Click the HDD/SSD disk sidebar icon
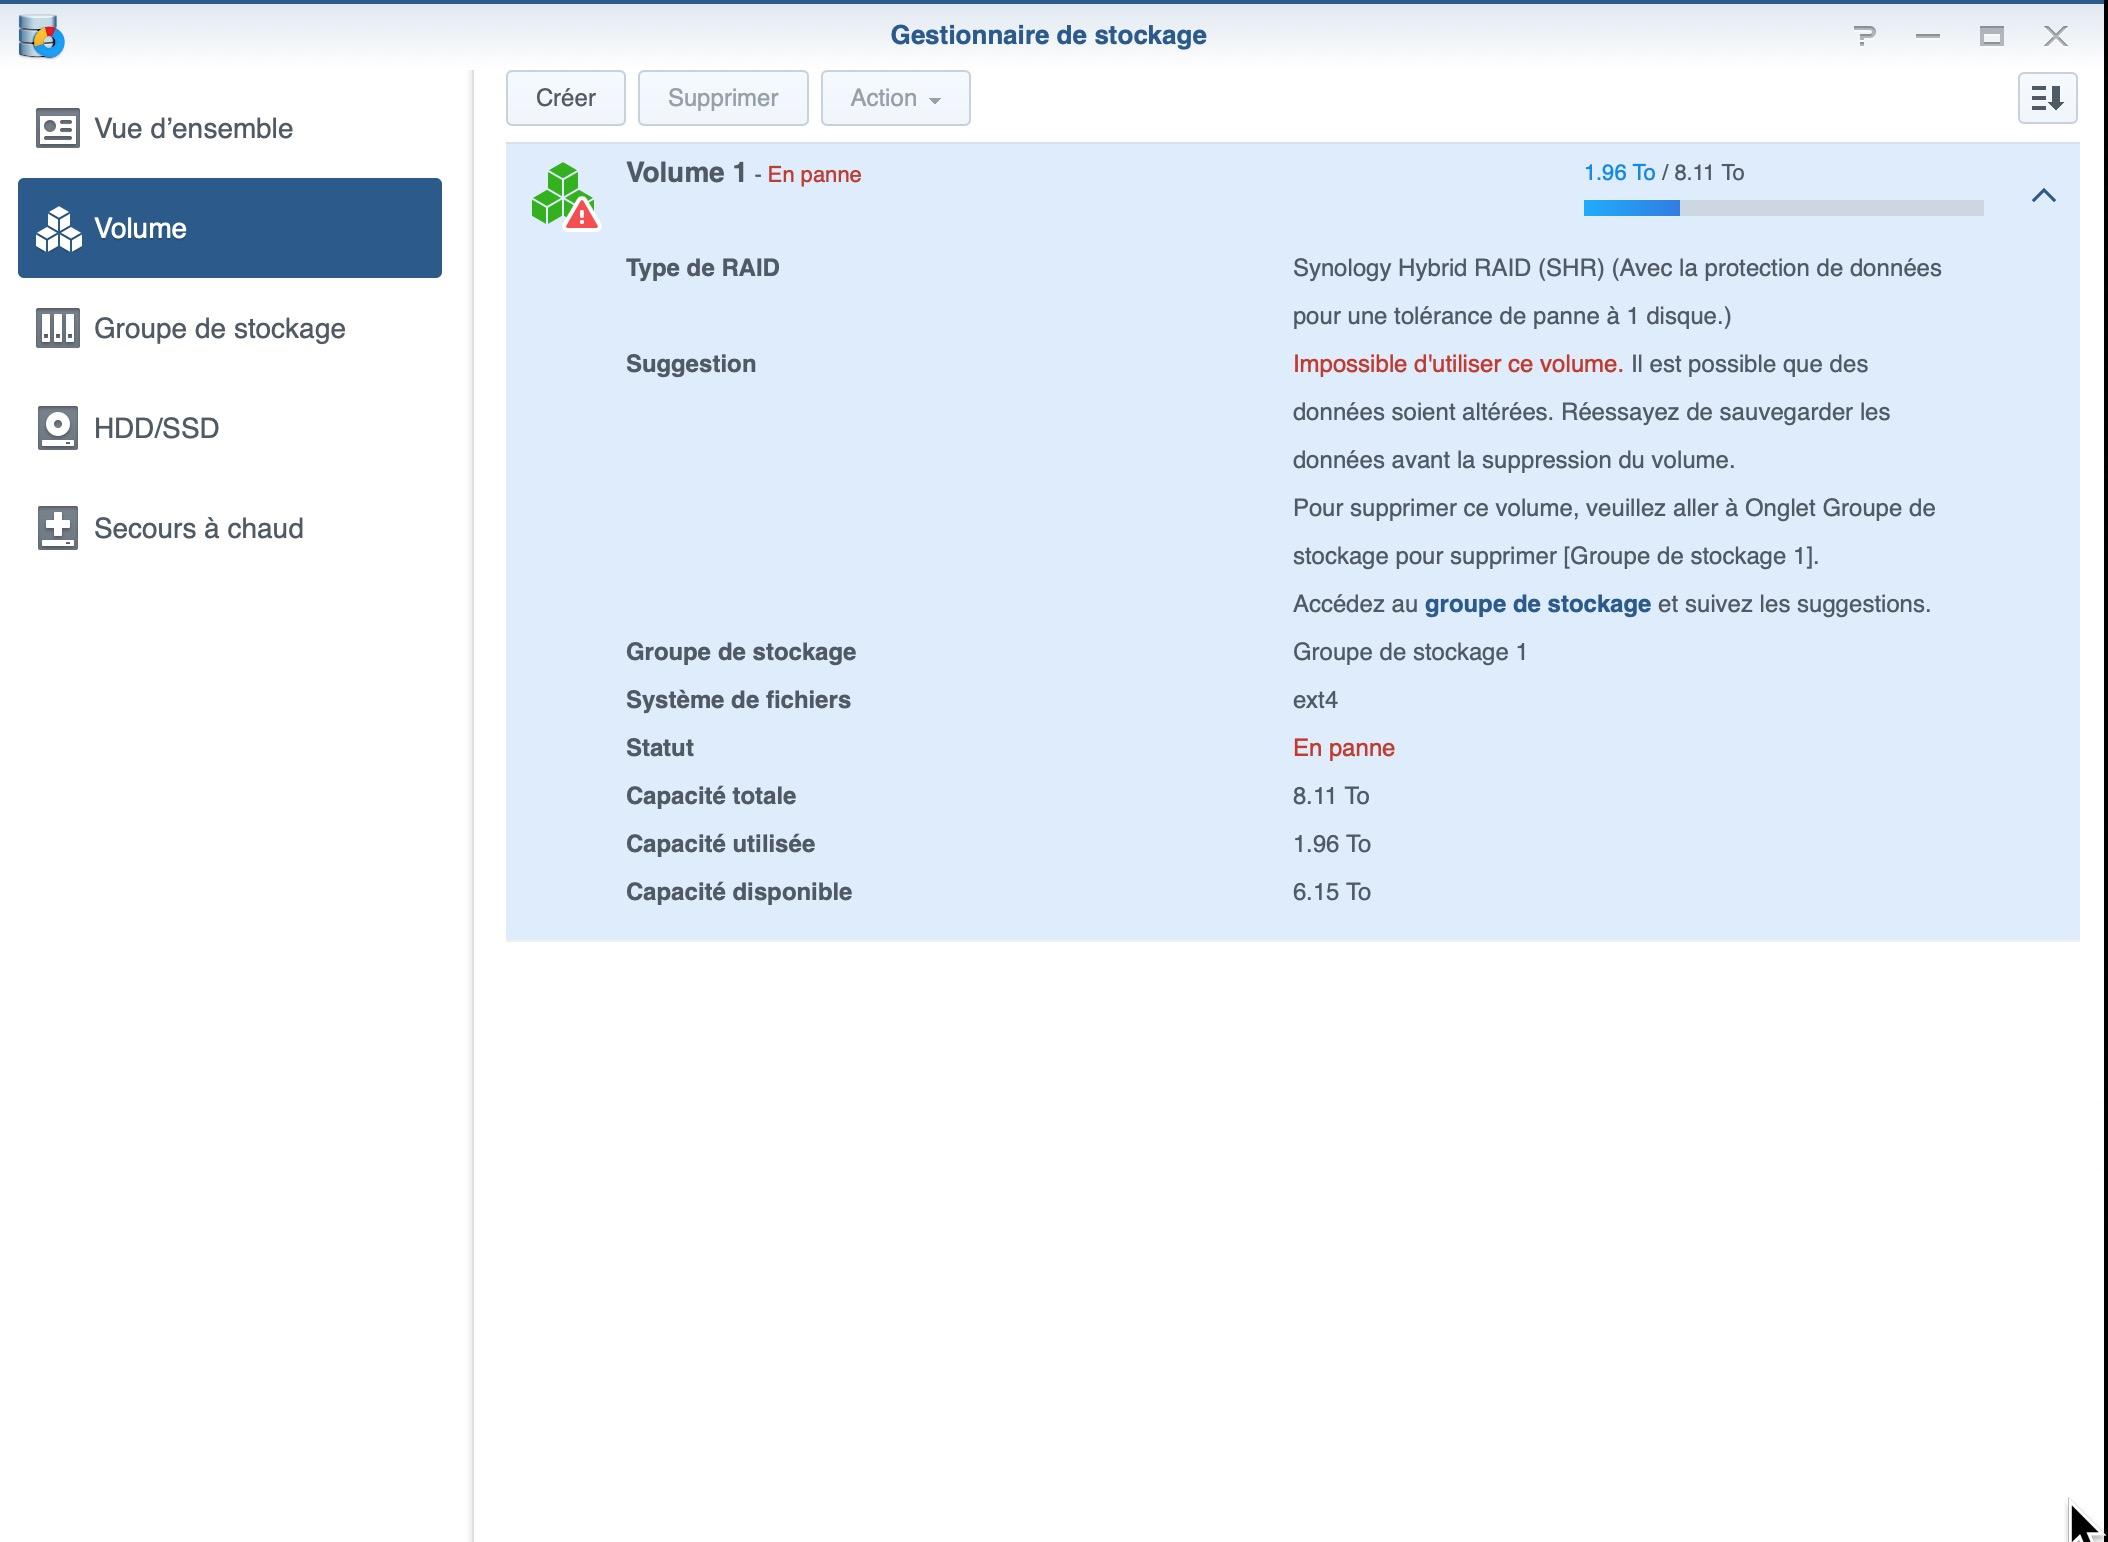2108x1542 pixels. (x=58, y=428)
